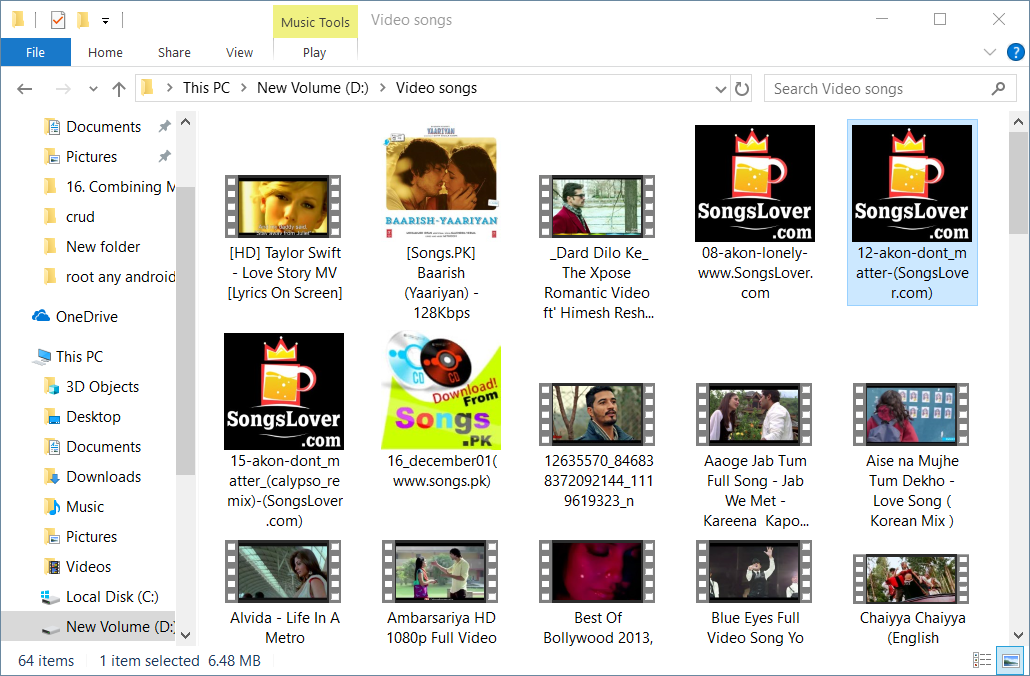Switch to Details view via status bar icon
The height and width of the screenshot is (676, 1030).
coord(981,661)
